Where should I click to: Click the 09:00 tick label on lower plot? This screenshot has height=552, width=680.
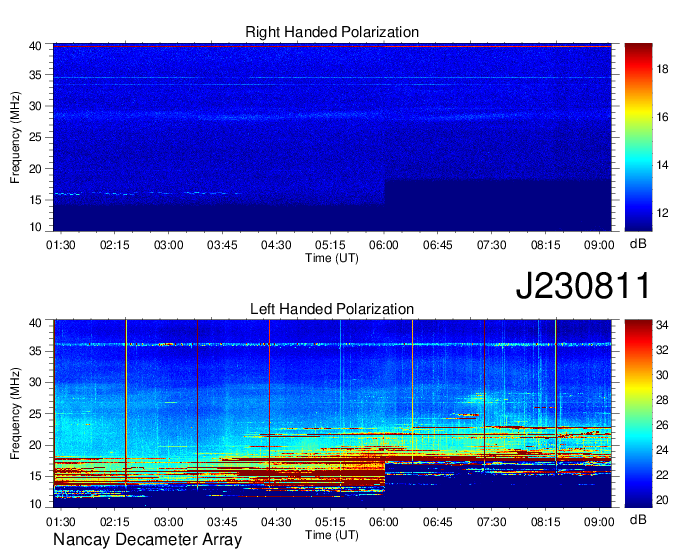click(x=599, y=522)
